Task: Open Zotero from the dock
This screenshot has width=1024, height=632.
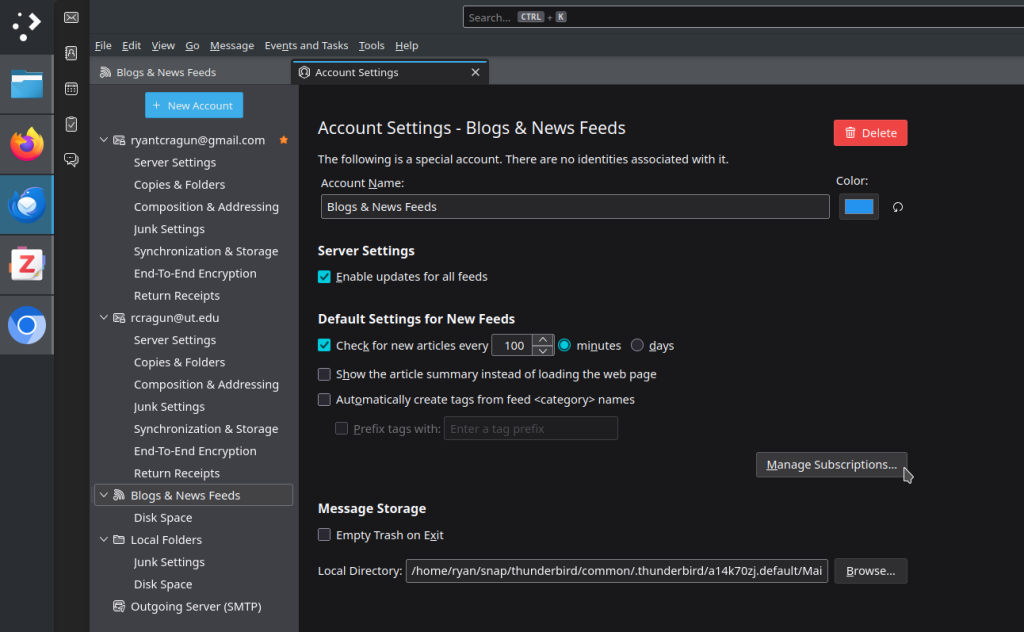Action: pos(27,265)
